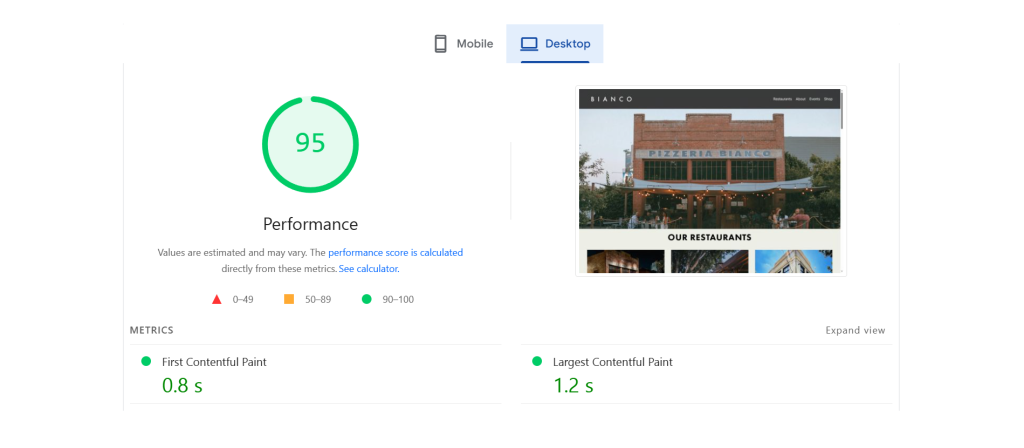Click the Desktop monitor icon
The width and height of the screenshot is (1024, 448).
click(529, 44)
